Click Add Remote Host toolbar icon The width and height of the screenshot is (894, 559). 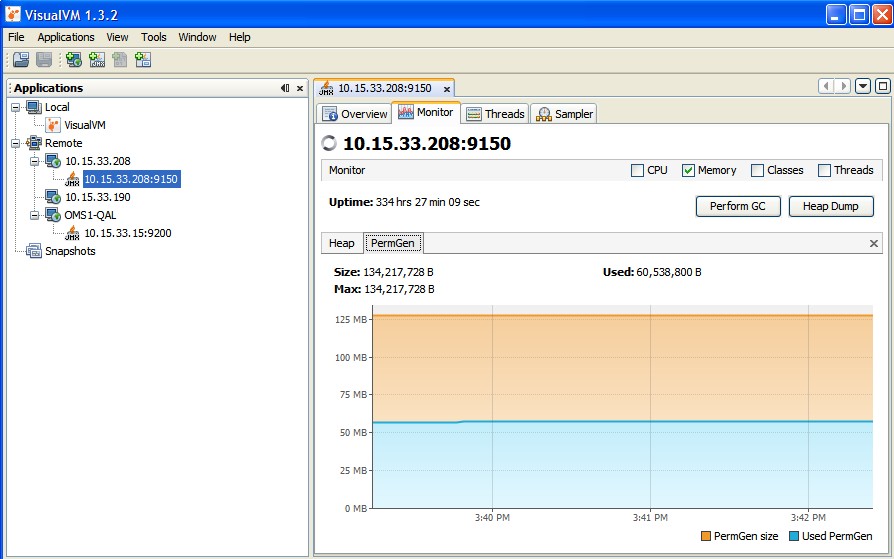click(74, 59)
